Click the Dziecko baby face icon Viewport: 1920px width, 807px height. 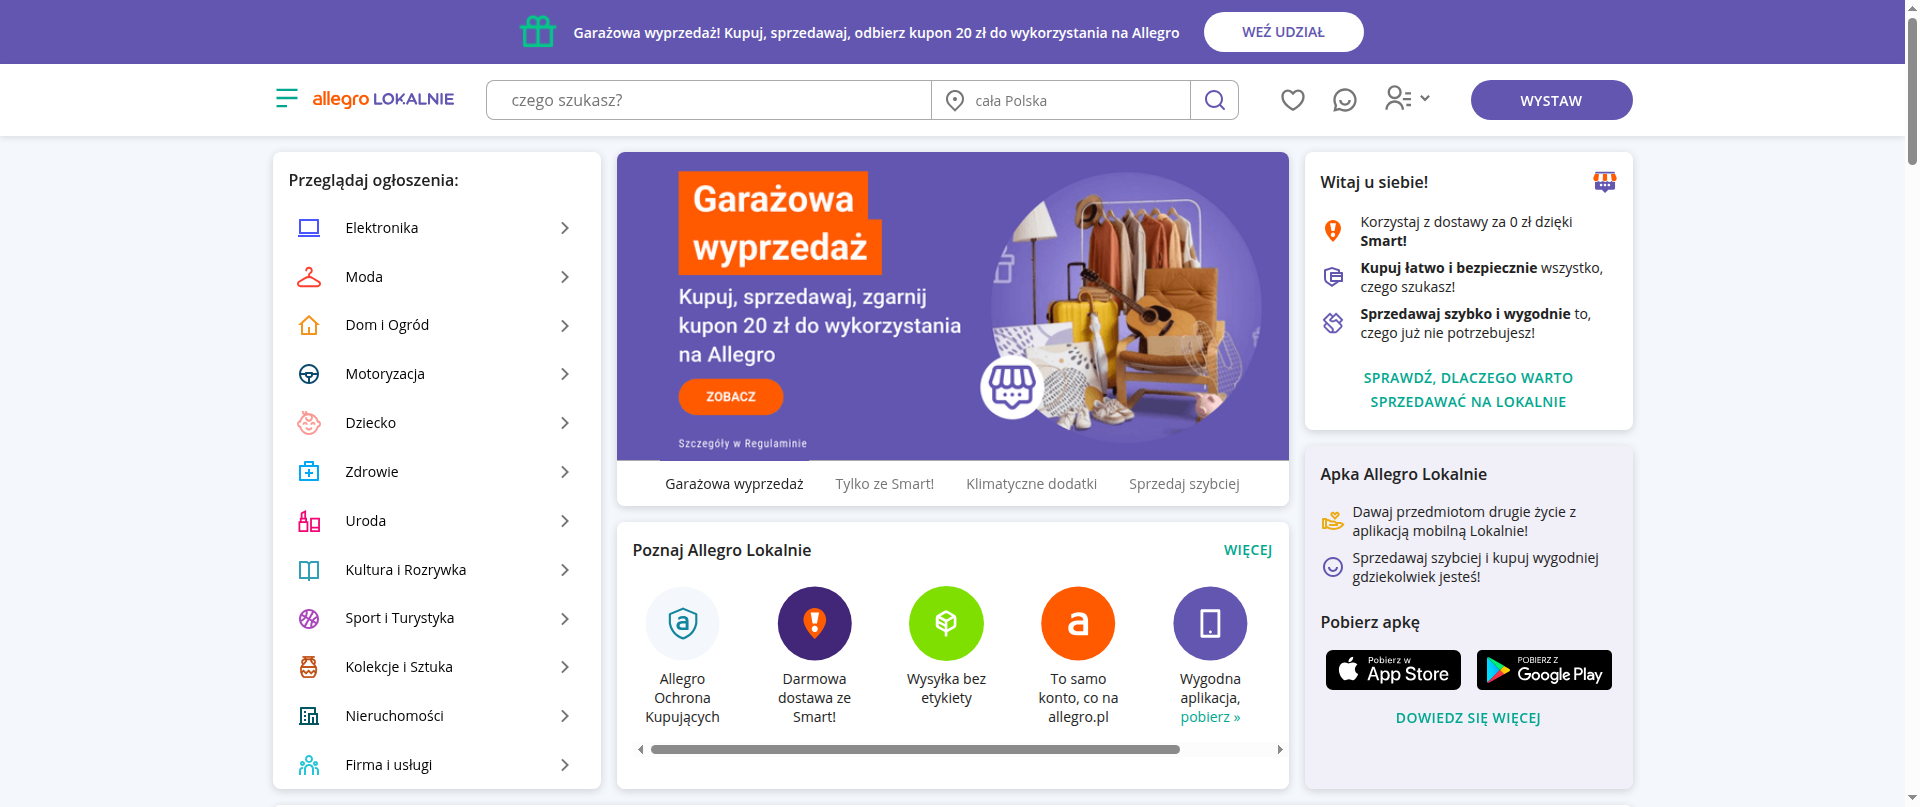(x=309, y=423)
